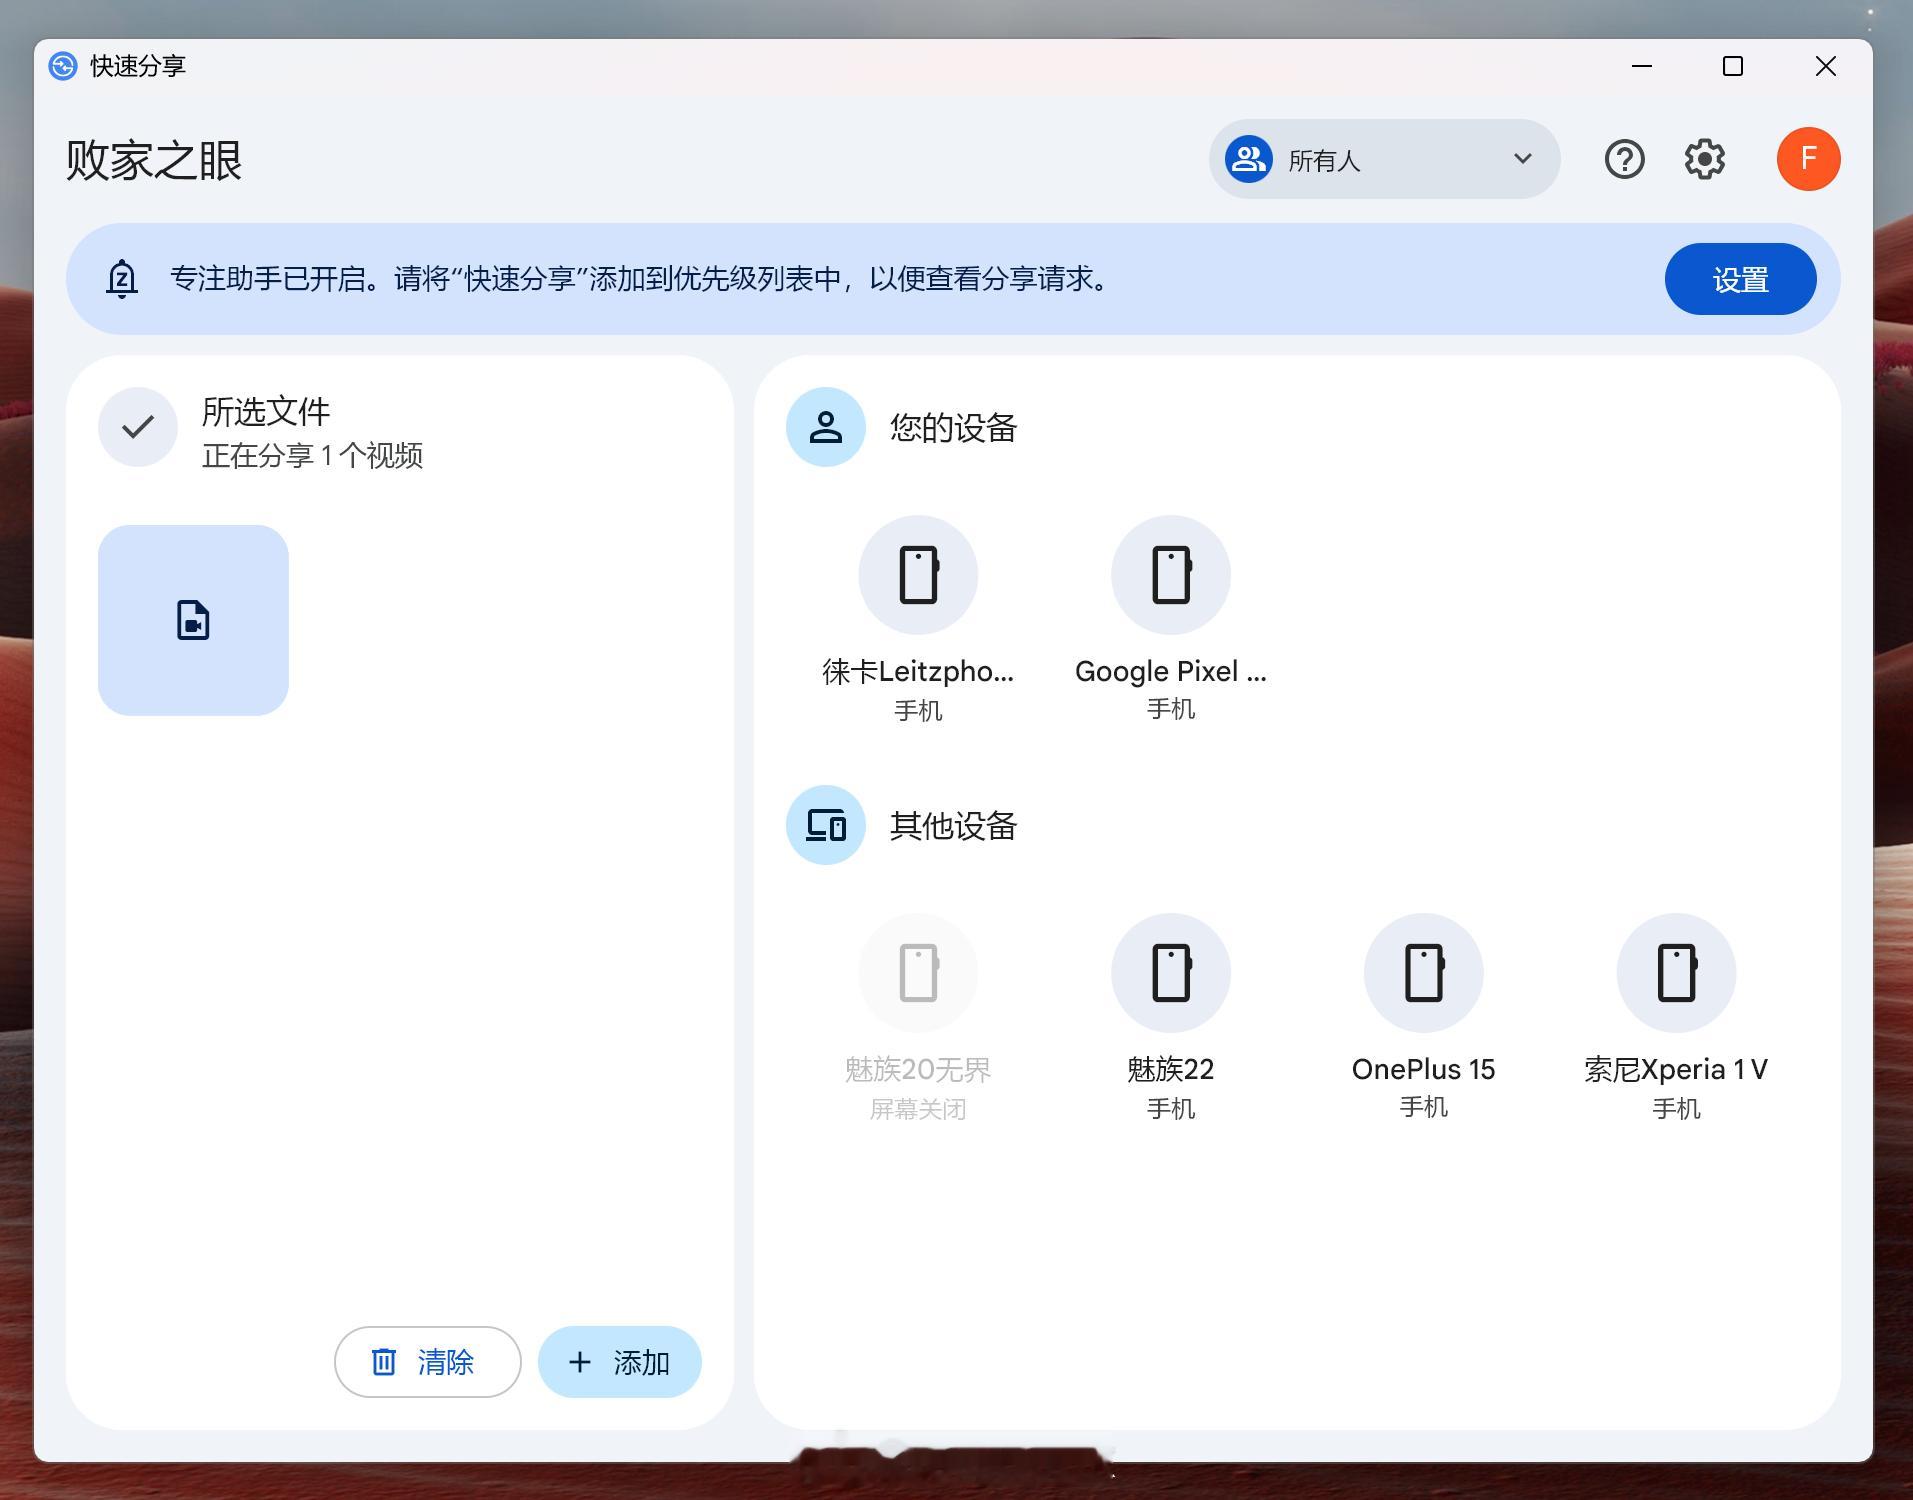Click the 屏幕关闭 status text
Image resolution: width=1913 pixels, height=1500 pixels.
tap(918, 1109)
